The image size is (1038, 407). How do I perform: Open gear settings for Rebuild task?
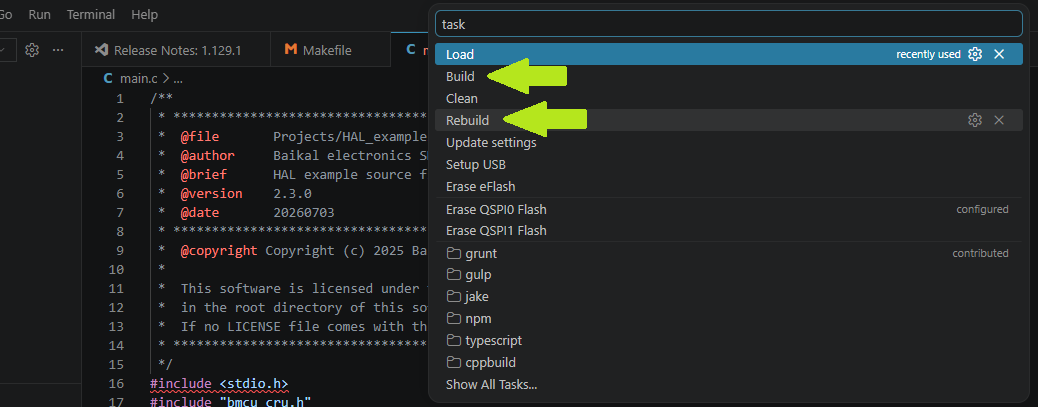[974, 120]
